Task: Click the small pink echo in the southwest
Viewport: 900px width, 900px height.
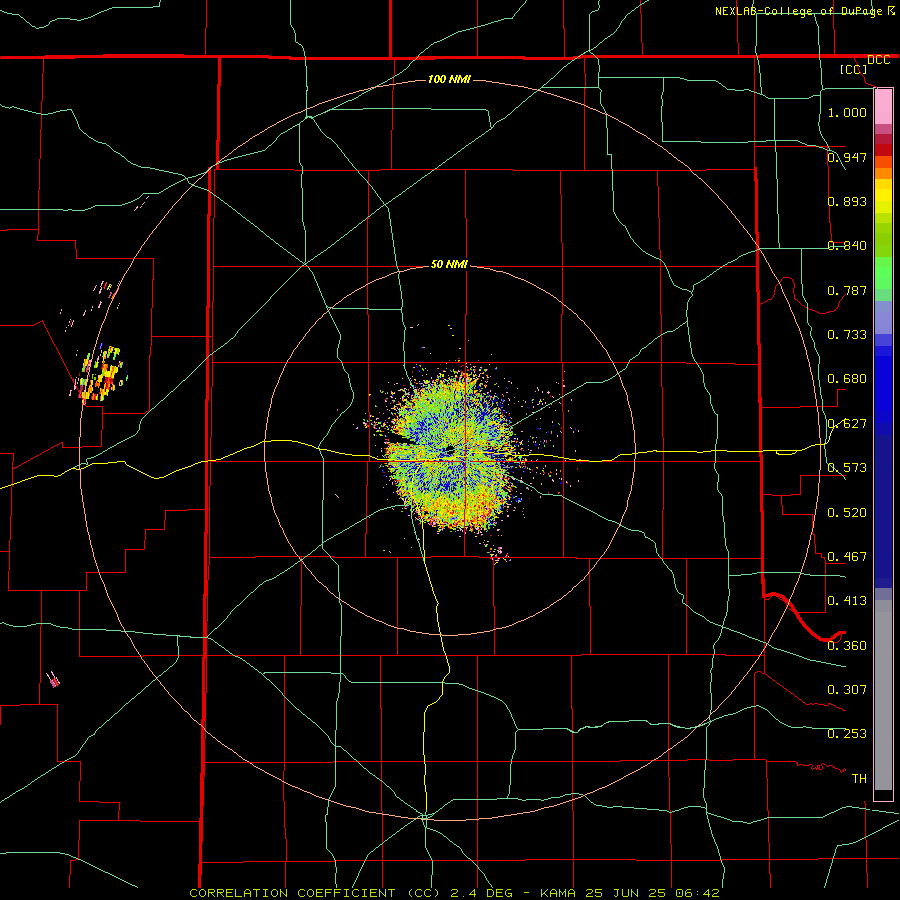Action: pyautogui.click(x=53, y=680)
